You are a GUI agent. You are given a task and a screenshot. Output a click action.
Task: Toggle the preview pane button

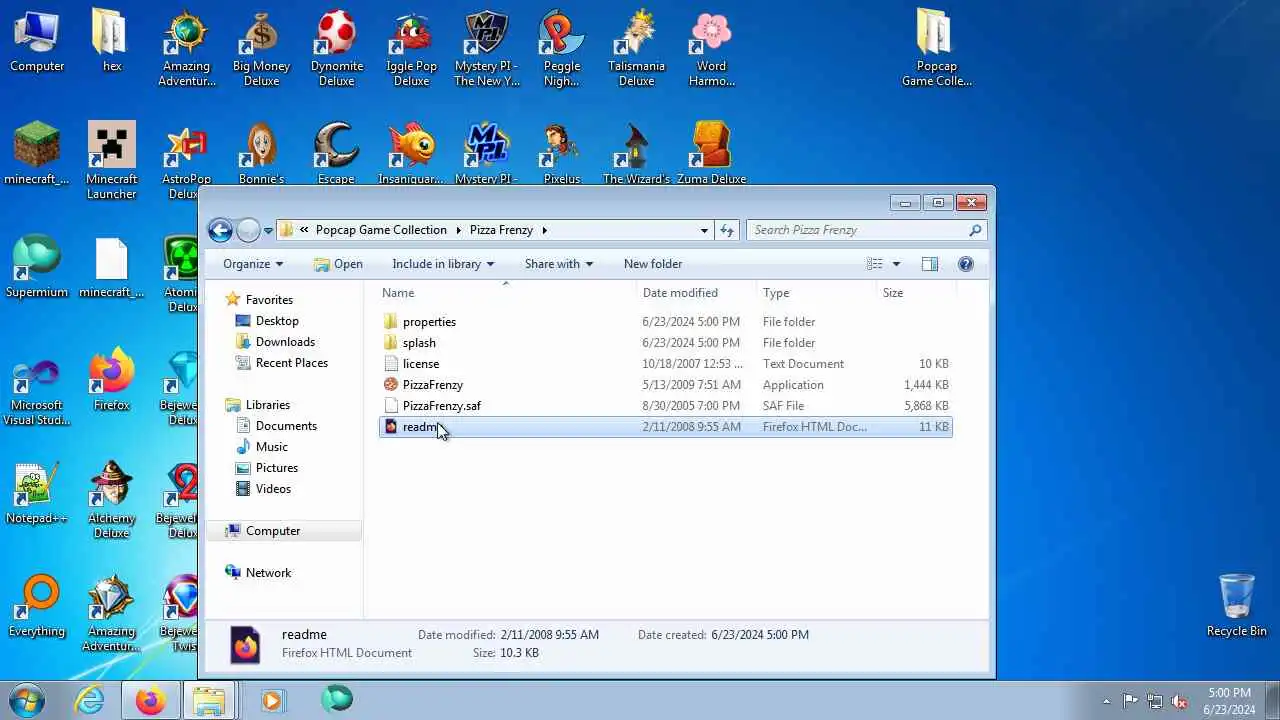point(929,264)
